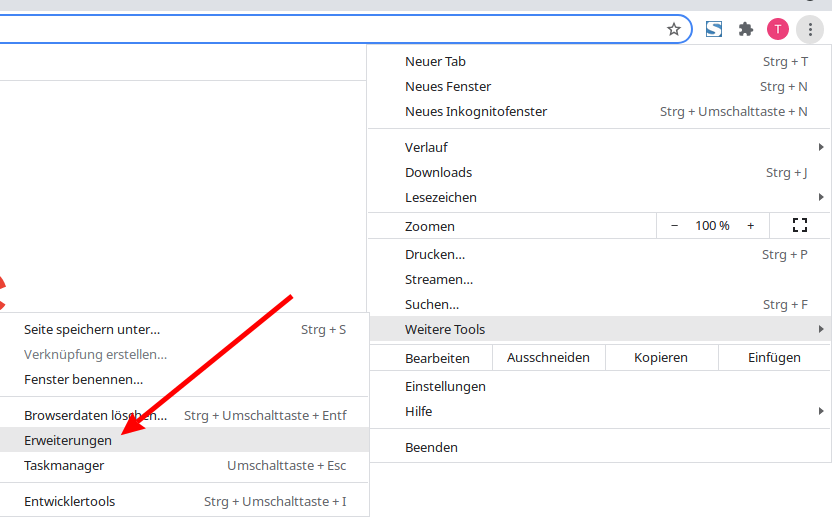Click the Ausschneiden button
The image size is (832, 518).
tap(548, 357)
